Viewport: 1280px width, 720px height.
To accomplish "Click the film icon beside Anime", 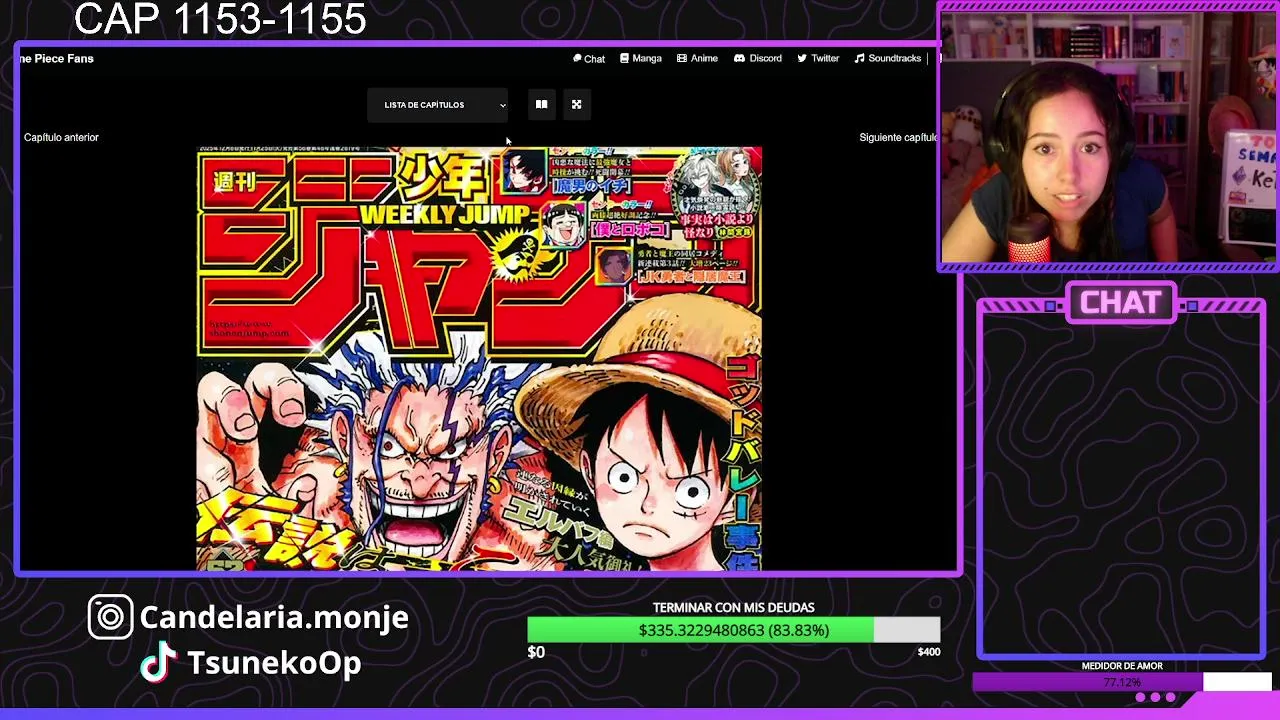I will (682, 59).
